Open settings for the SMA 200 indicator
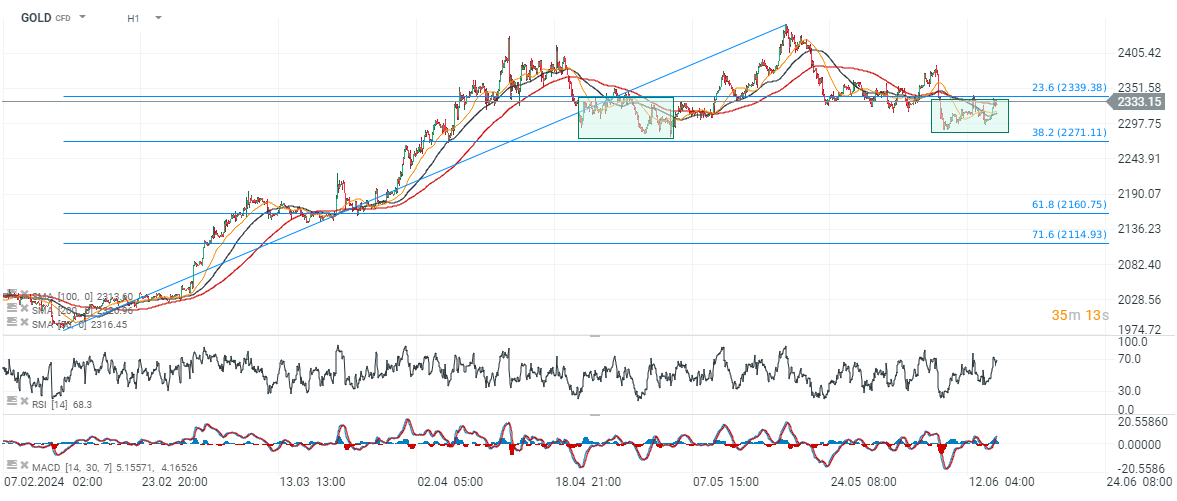The height and width of the screenshot is (501, 1177). 10,308
